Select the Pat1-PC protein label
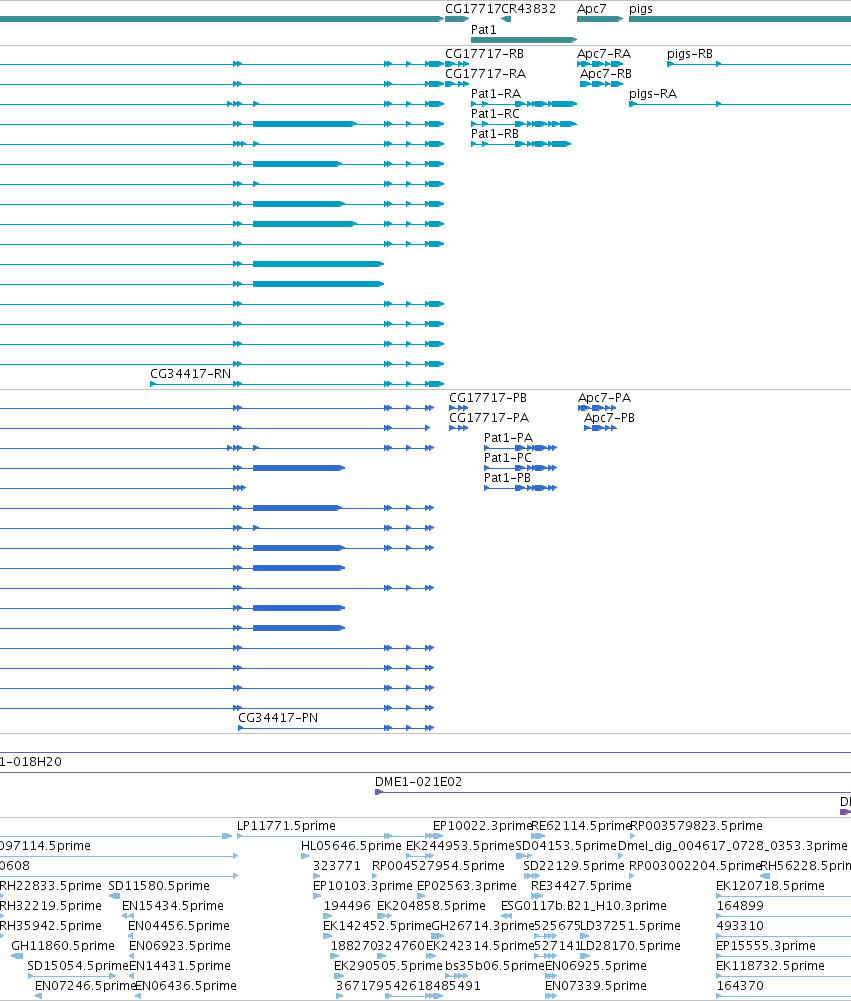The image size is (851, 1001). [508, 458]
